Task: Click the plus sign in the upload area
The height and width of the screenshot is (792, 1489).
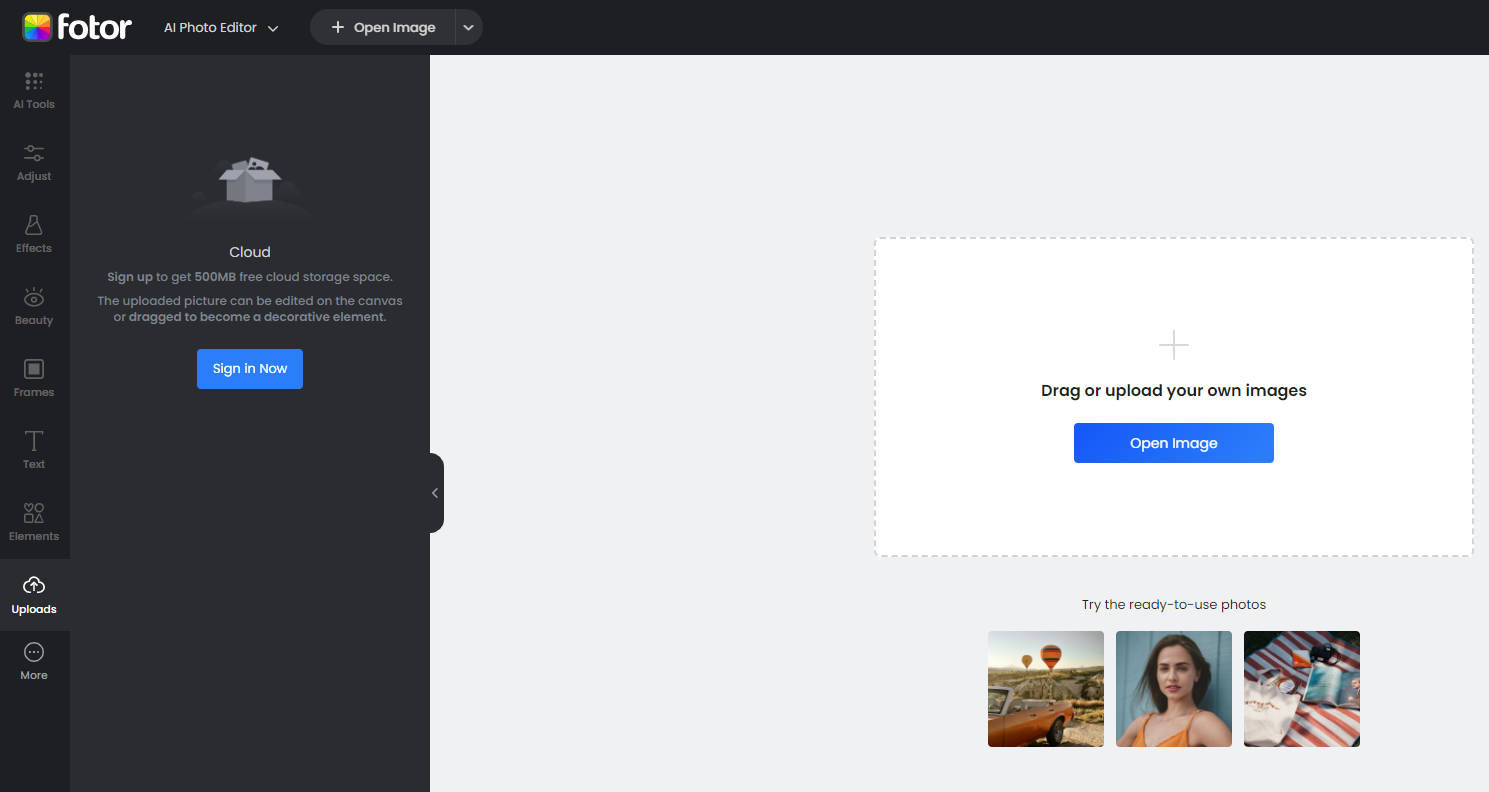Action: 1173,346
